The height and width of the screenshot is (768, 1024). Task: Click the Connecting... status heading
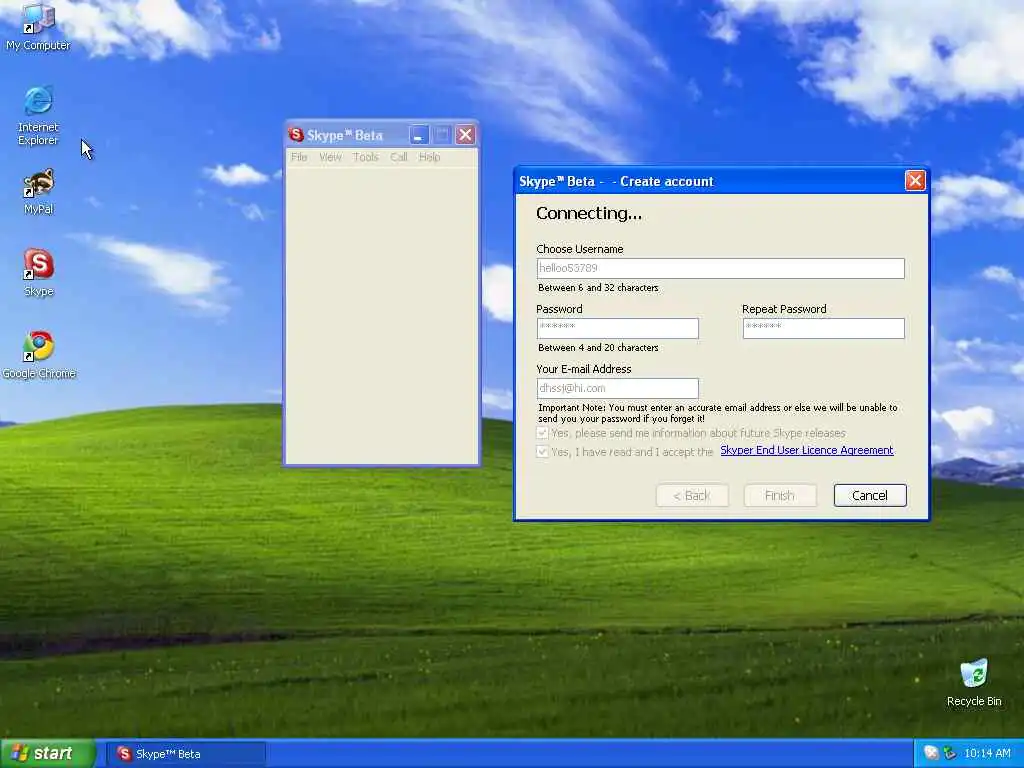[589, 214]
